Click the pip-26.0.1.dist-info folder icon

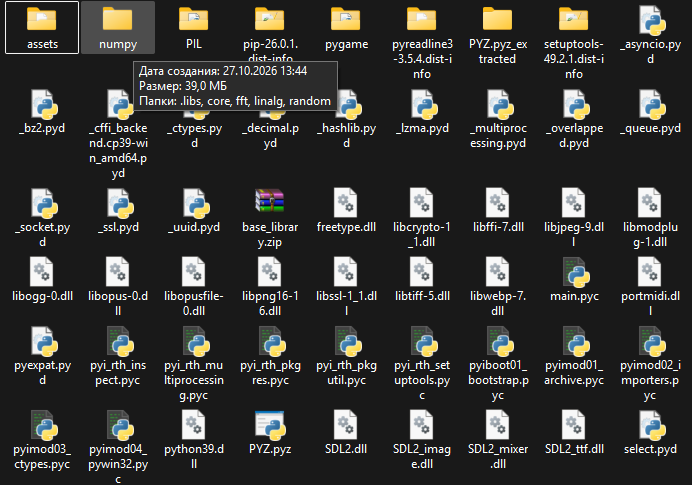coord(270,20)
